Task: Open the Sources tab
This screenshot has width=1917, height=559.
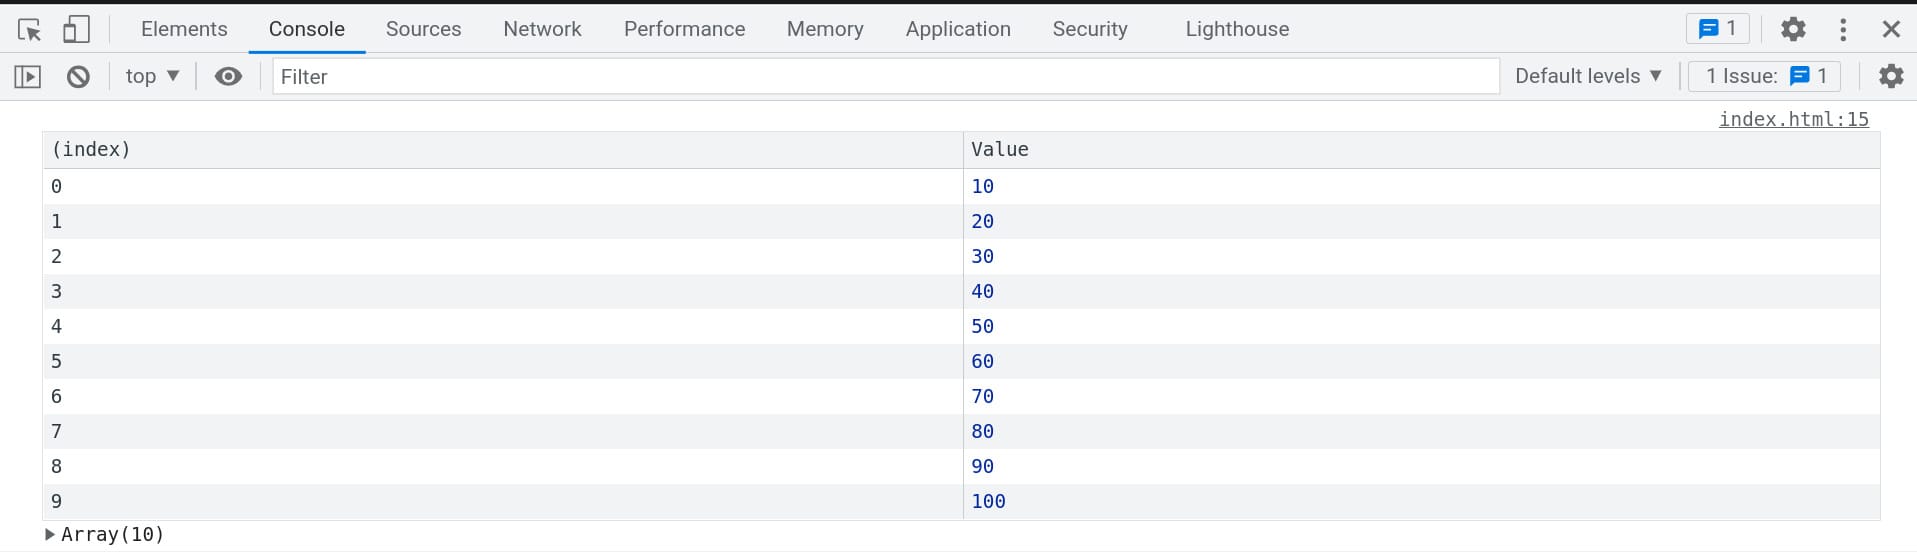Action: [x=423, y=29]
